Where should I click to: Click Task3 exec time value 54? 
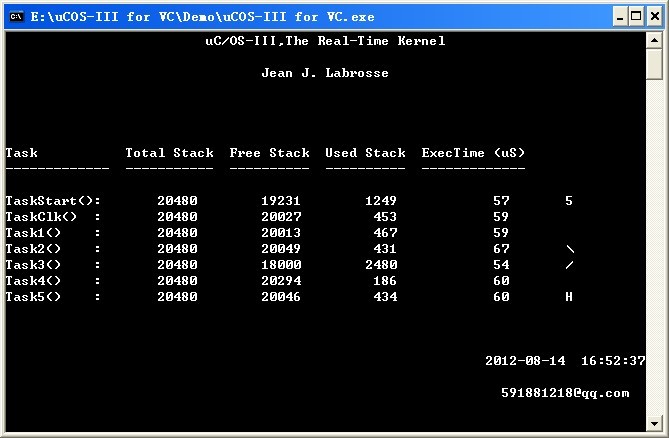pyautogui.click(x=501, y=264)
